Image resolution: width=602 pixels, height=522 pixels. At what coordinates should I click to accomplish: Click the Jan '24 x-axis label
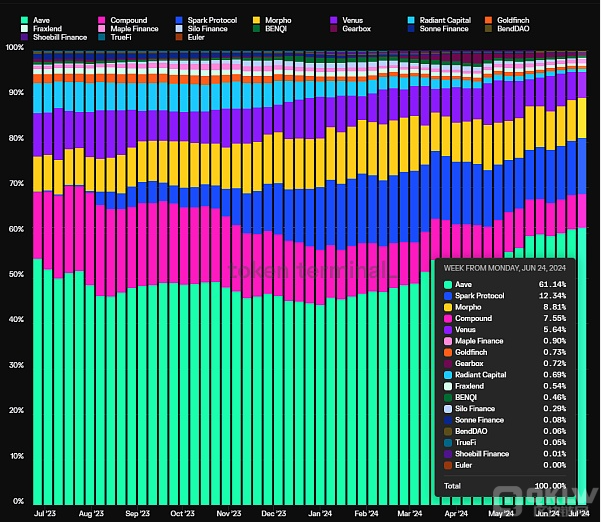320,514
